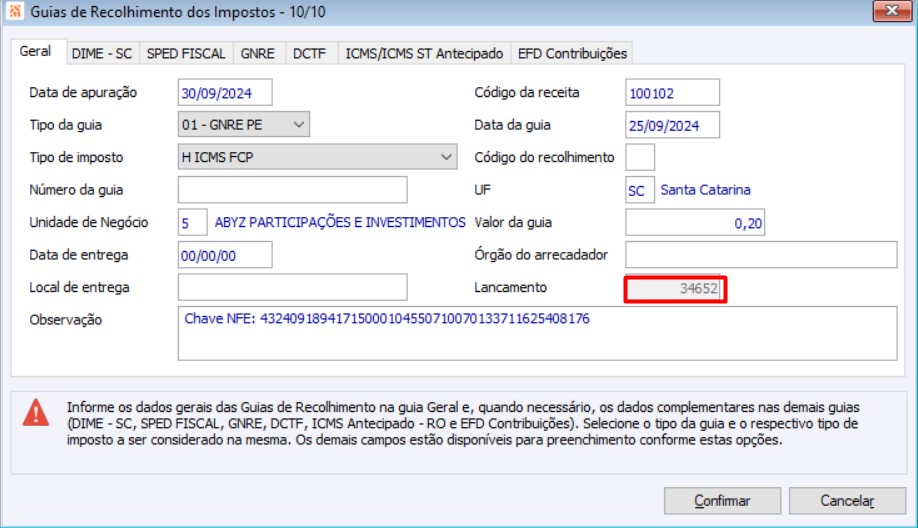Click the Órgão do arrecadador label

click(x=541, y=255)
